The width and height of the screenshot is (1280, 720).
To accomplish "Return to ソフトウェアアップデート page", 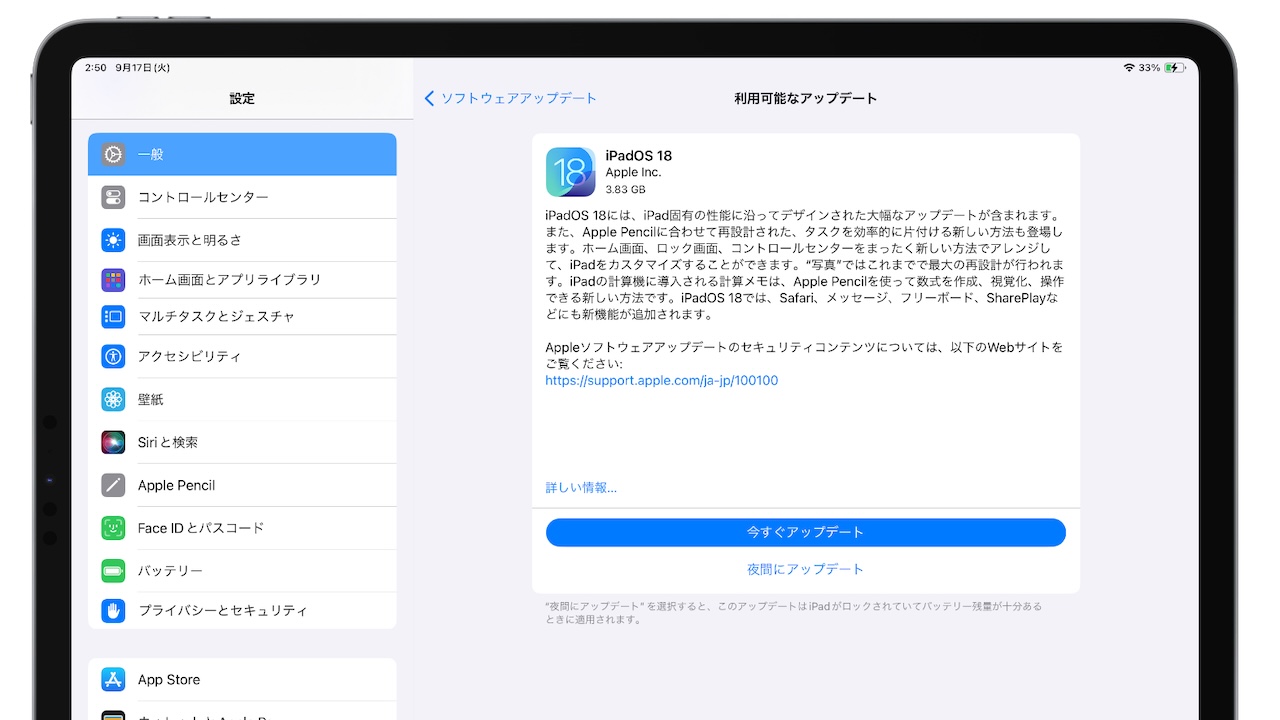I will (511, 98).
